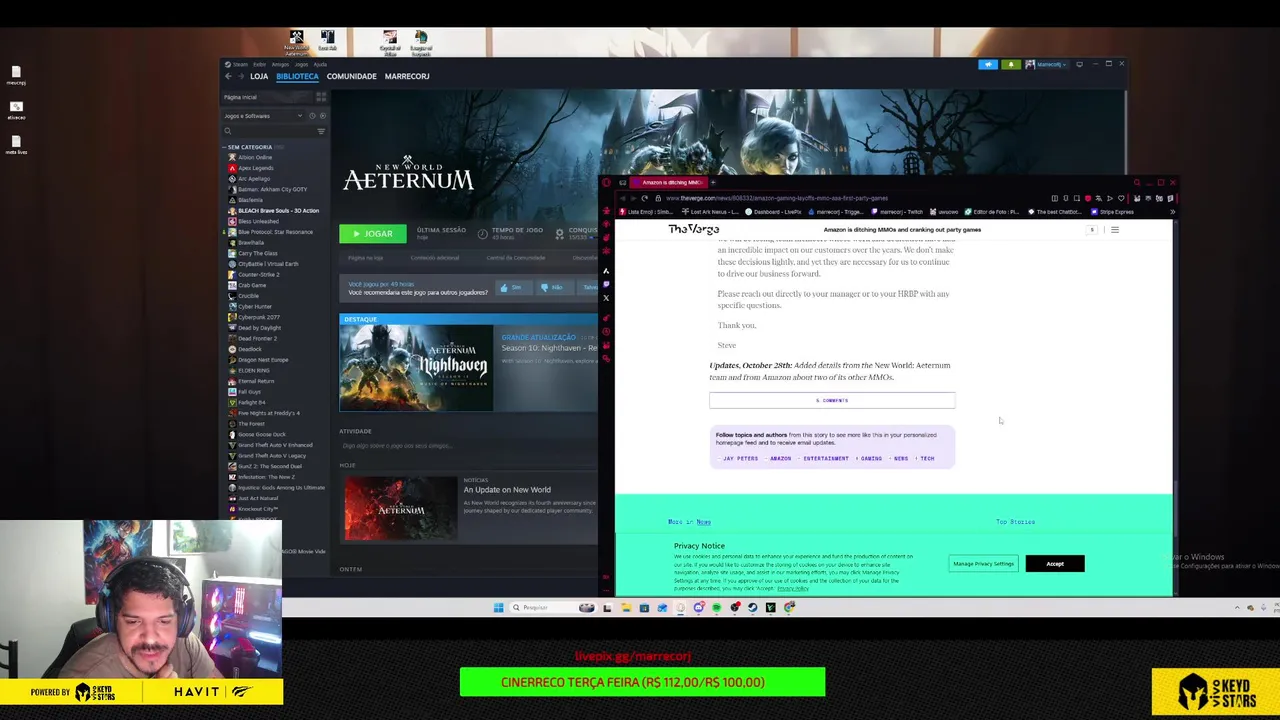Viewport: 1280px width, 720px height.
Task: Click the COMMENTS button below article
Action: pyautogui.click(x=832, y=400)
